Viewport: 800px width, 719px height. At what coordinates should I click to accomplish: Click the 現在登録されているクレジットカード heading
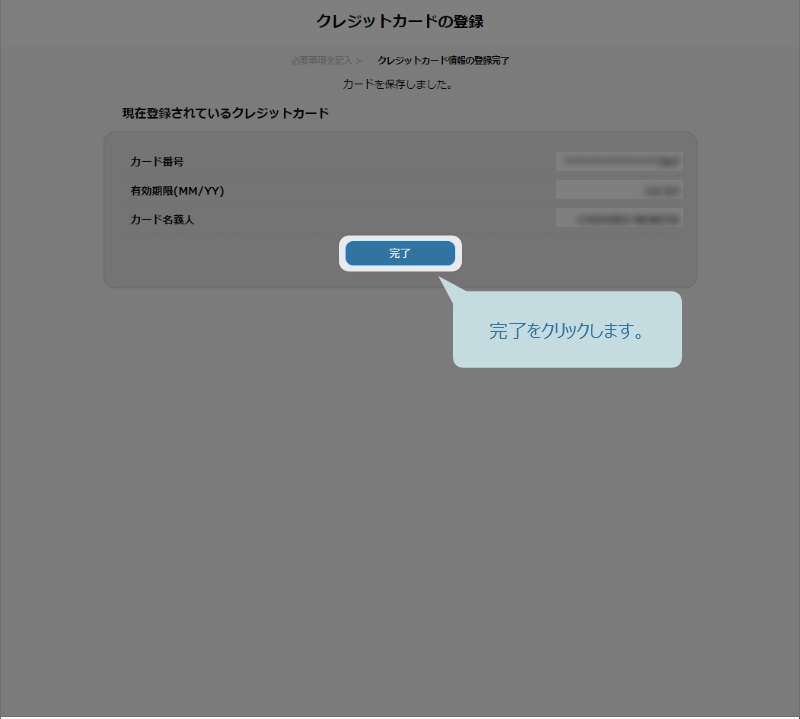[226, 113]
